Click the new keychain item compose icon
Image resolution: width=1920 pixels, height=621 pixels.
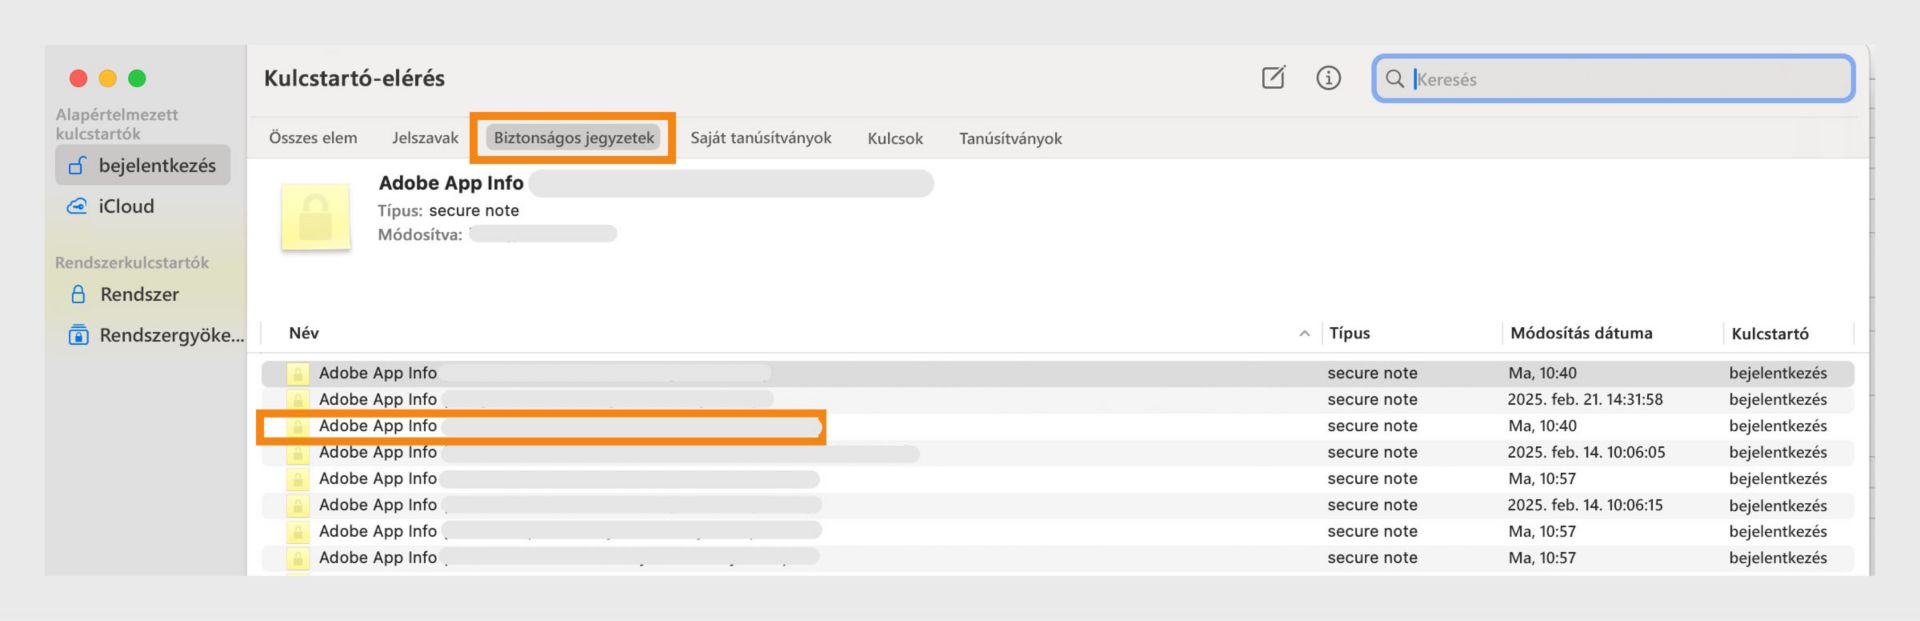coord(1273,78)
